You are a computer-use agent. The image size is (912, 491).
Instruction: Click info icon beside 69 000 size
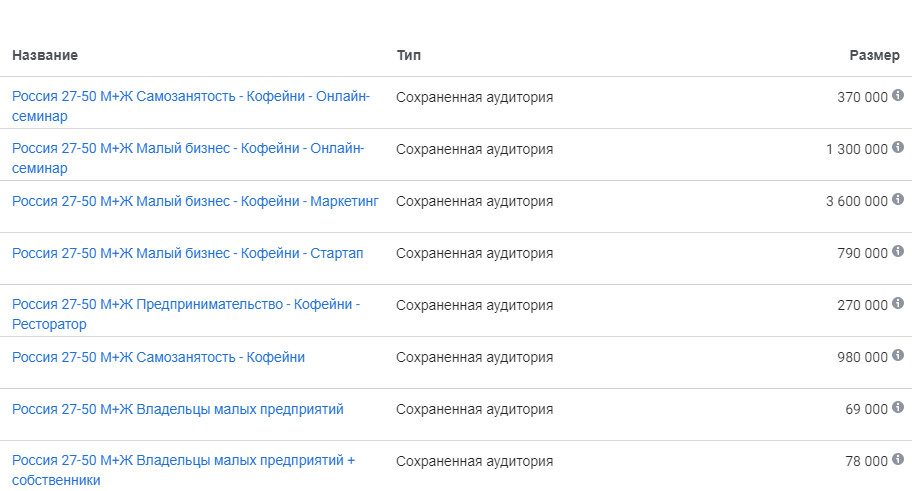pyautogui.click(x=898, y=407)
